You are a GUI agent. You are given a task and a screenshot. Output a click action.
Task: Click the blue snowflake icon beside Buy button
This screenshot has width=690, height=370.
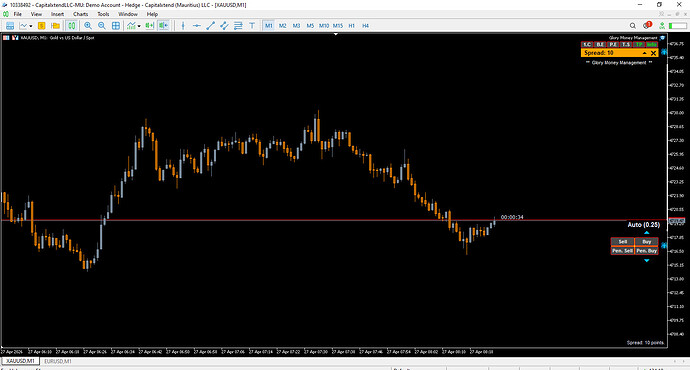[664, 245]
